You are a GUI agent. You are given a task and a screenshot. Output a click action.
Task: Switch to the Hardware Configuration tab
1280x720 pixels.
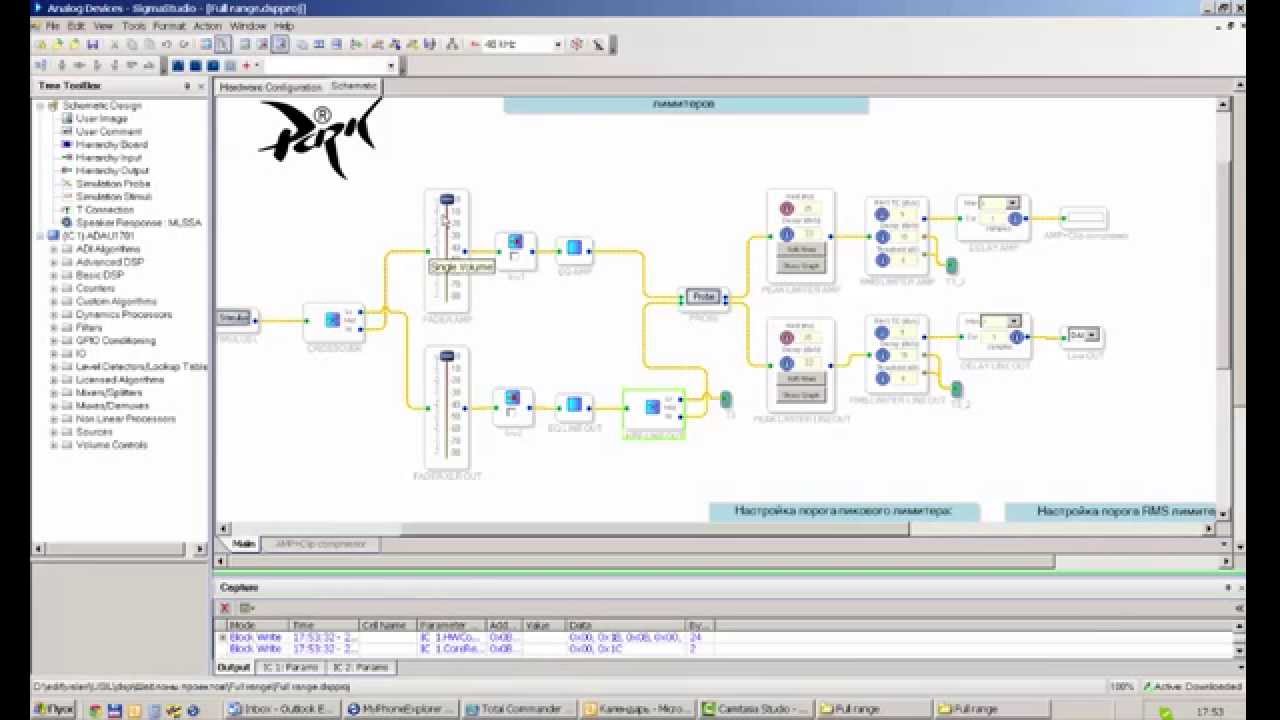271,87
